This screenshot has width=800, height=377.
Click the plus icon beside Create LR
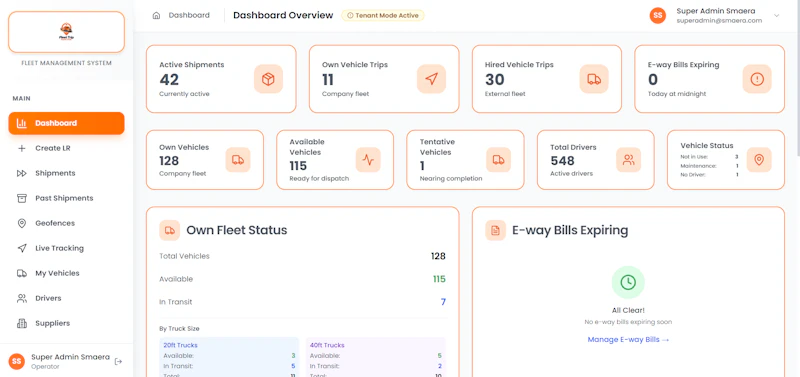click(x=21, y=148)
